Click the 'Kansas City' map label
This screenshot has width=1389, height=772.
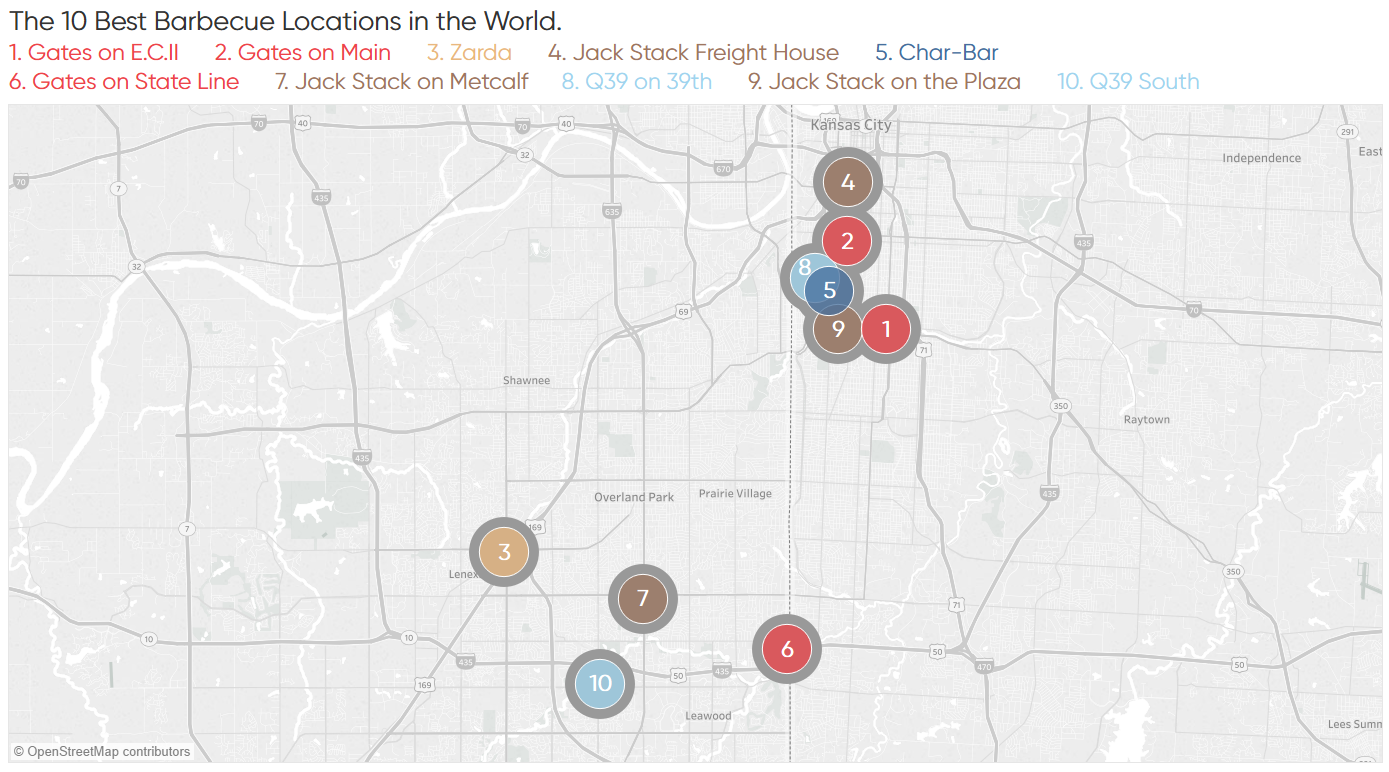click(x=851, y=126)
